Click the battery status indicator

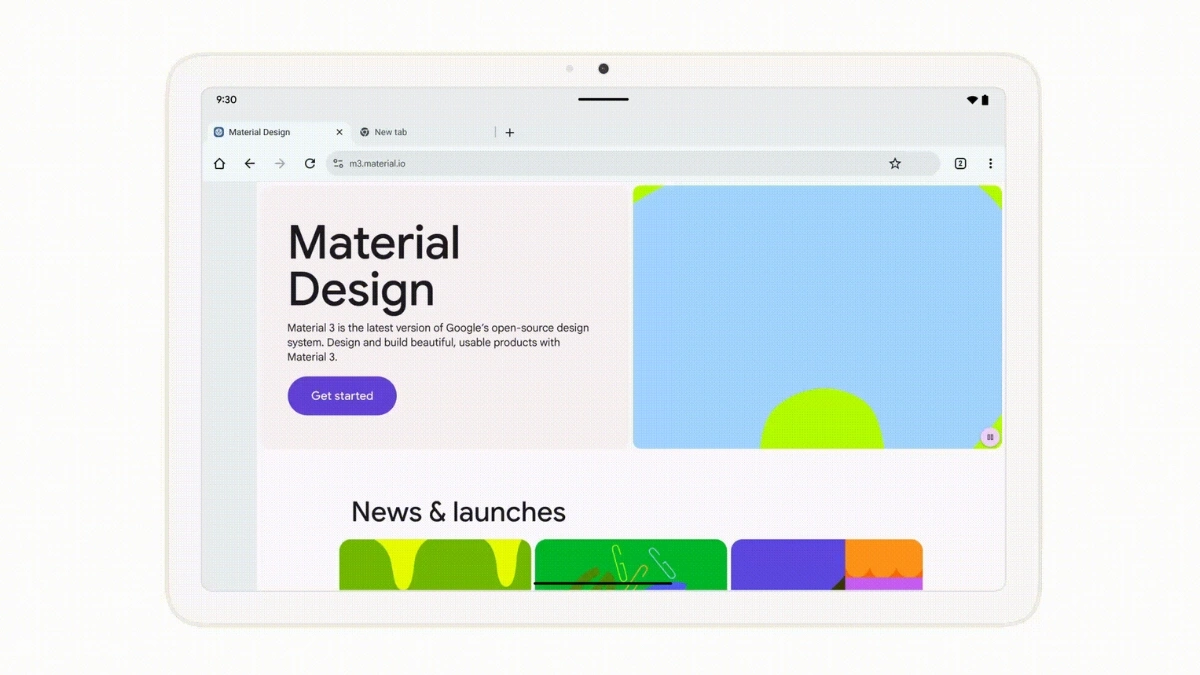pyautogui.click(x=985, y=99)
